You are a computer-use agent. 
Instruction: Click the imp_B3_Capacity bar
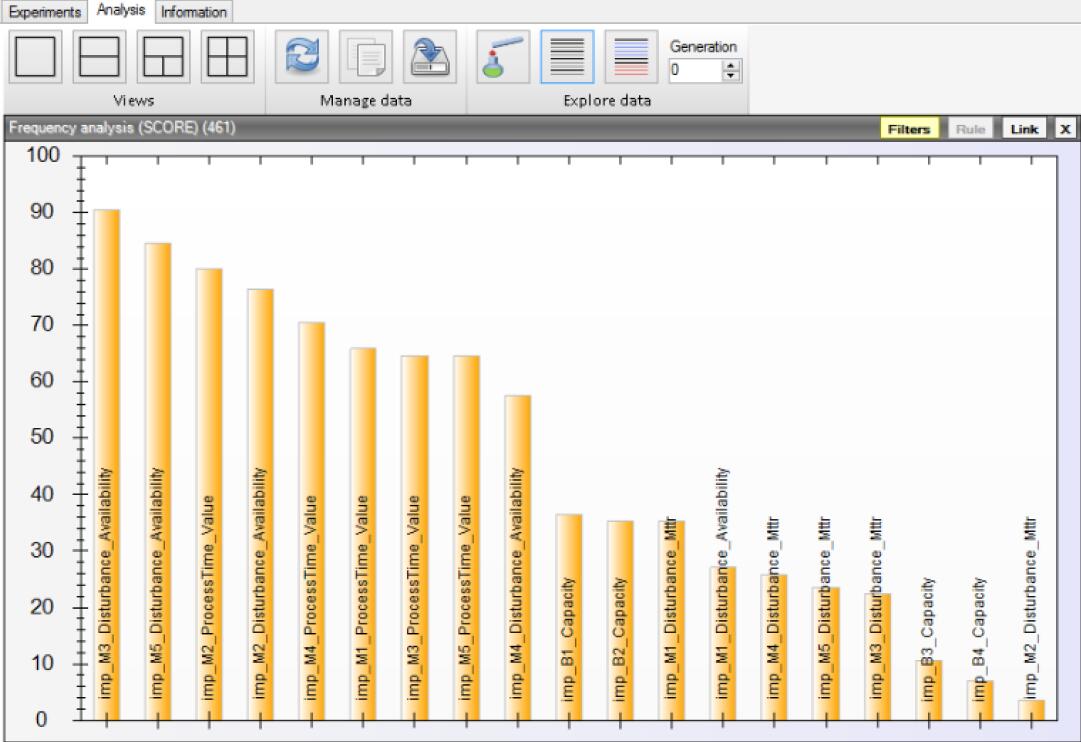point(929,690)
